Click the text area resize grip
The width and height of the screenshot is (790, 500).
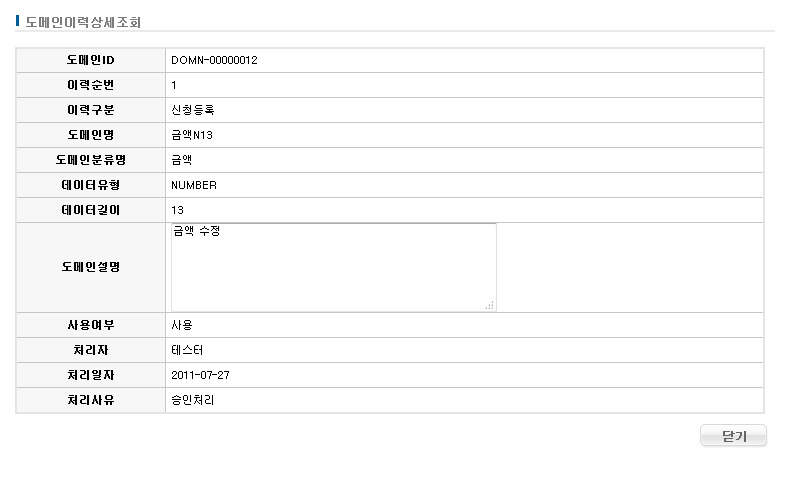(x=489, y=305)
